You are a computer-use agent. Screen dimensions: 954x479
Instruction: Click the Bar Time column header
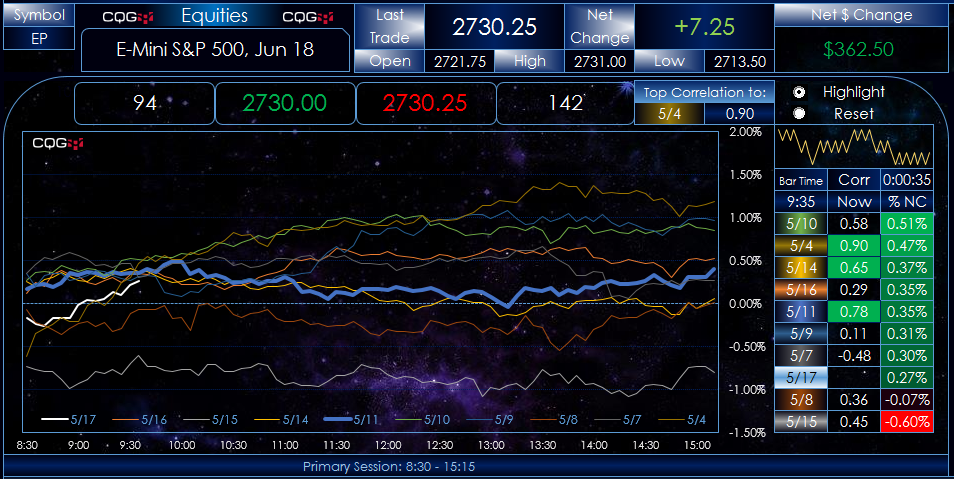[x=801, y=181]
